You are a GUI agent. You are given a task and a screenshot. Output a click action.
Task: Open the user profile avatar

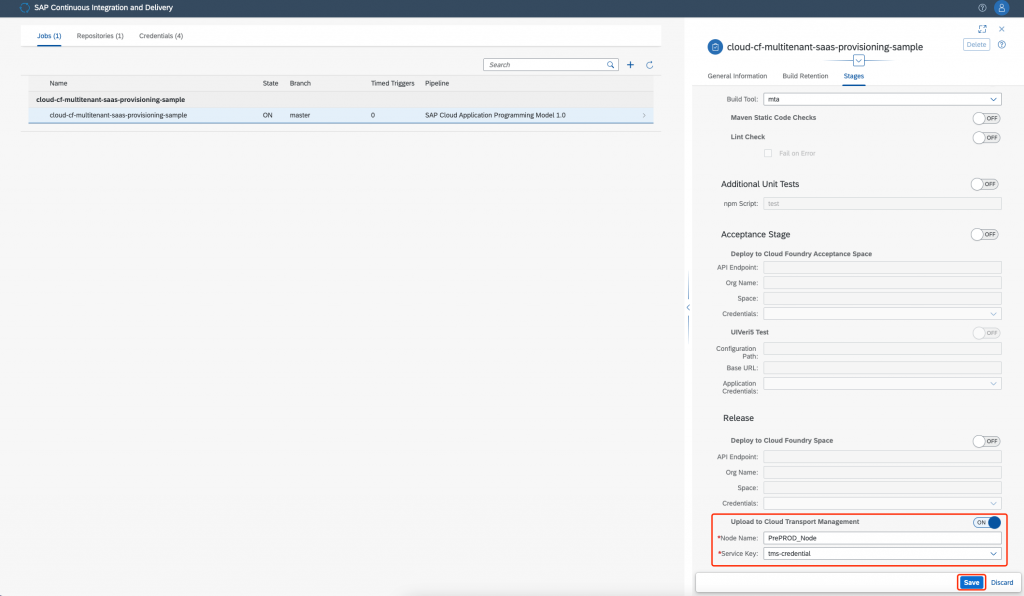tap(1001, 8)
